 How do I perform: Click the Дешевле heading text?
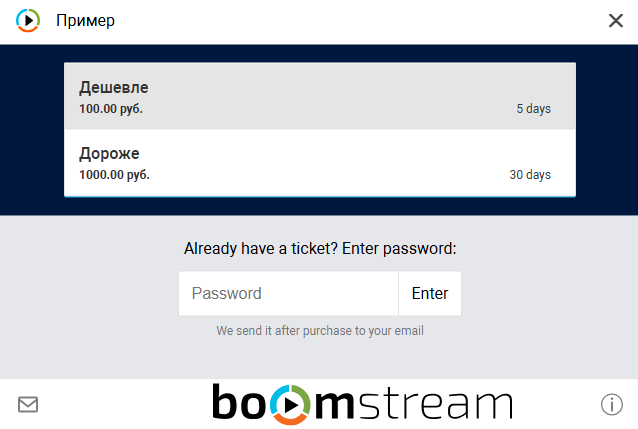pyautogui.click(x=114, y=88)
